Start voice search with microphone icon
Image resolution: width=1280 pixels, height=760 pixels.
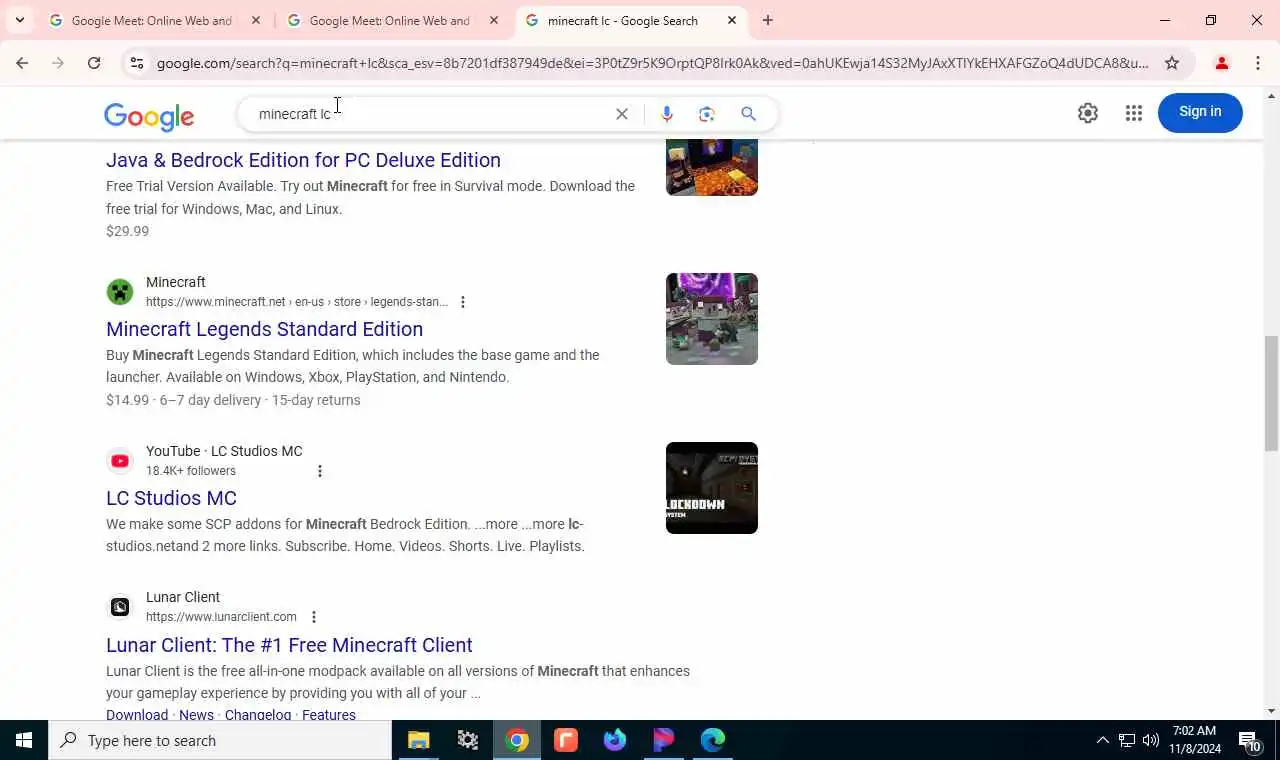point(667,114)
